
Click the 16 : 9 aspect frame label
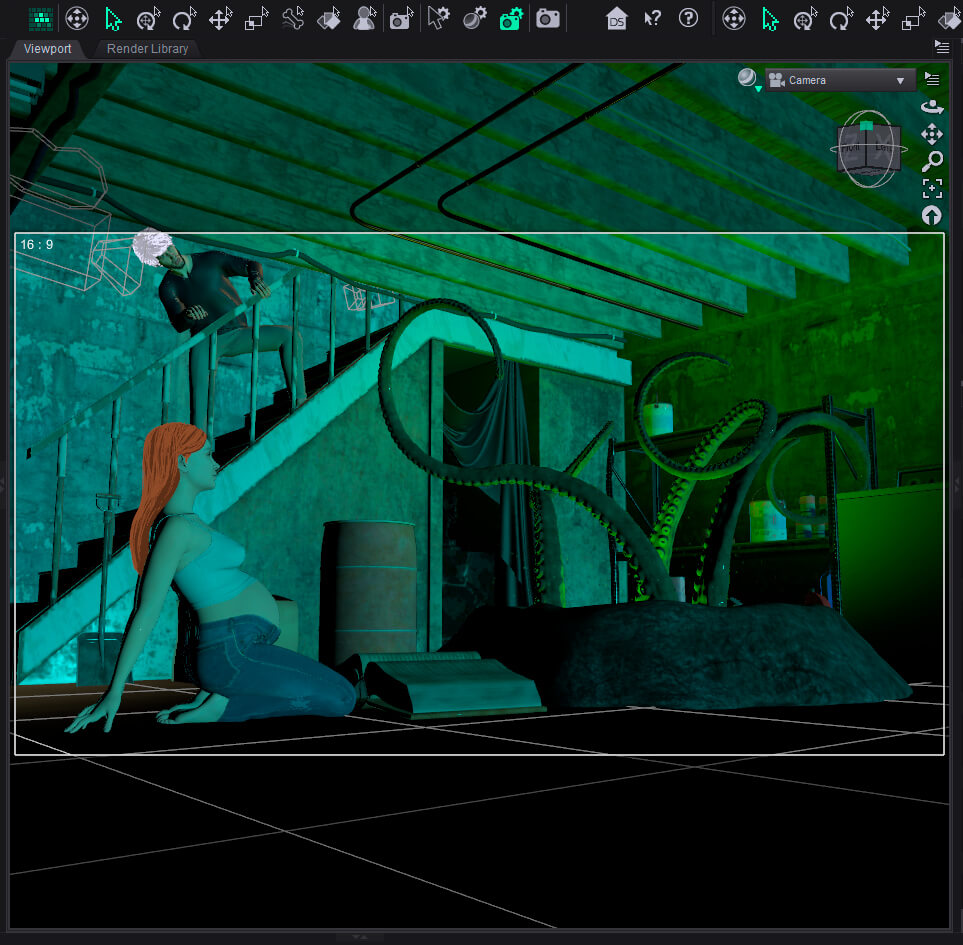coord(36,244)
